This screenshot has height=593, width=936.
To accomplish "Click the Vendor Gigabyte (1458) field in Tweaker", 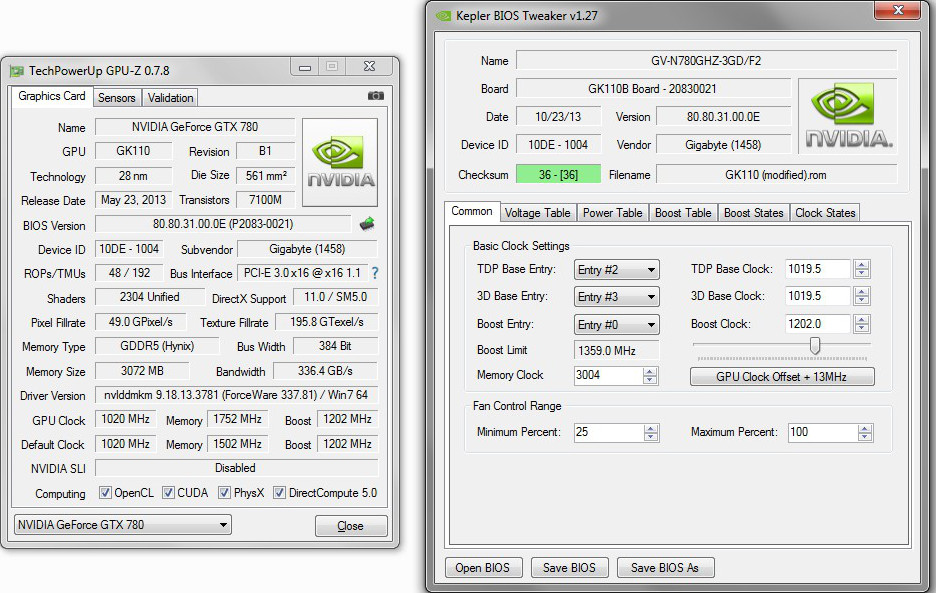I will (723, 145).
